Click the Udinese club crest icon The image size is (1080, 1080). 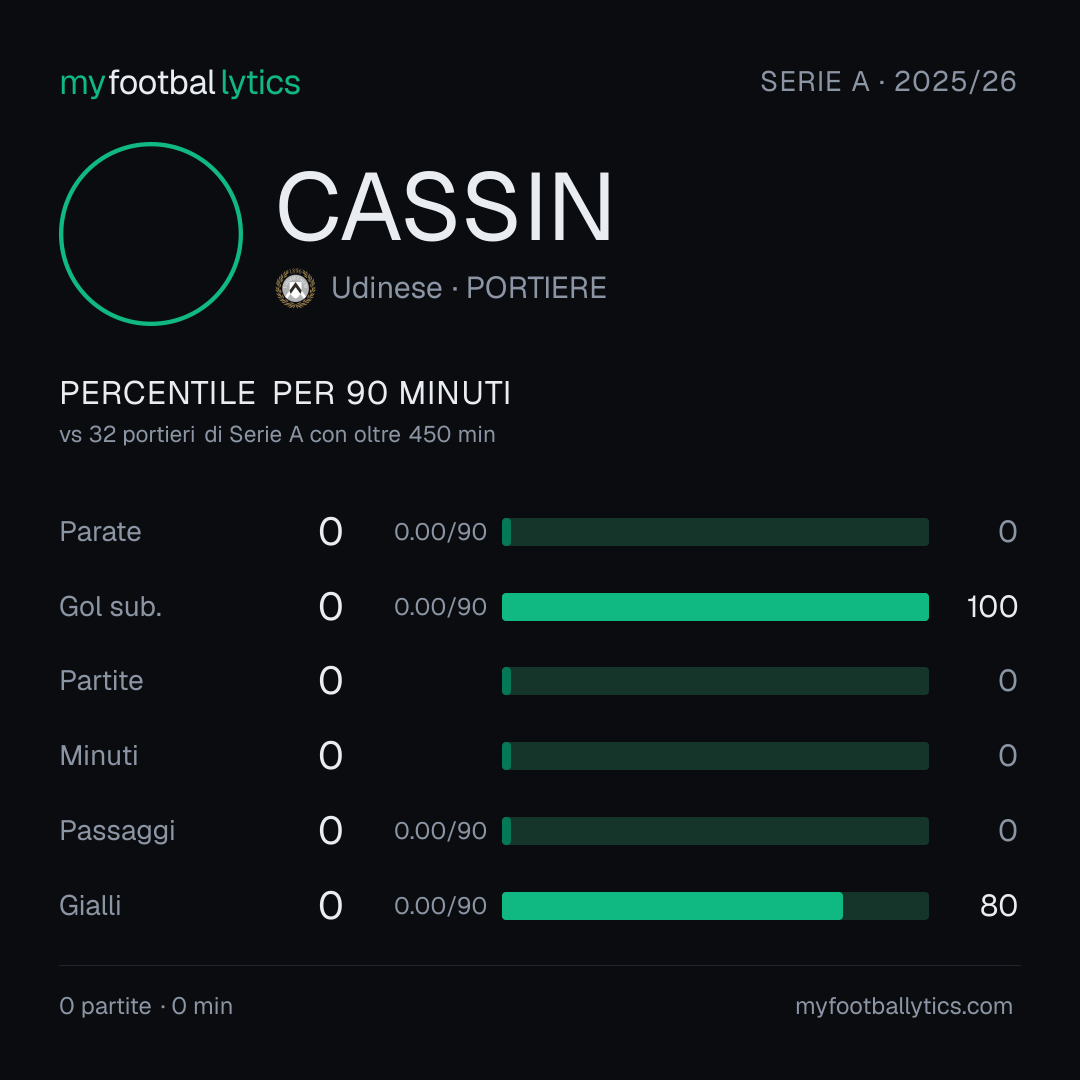coord(295,288)
